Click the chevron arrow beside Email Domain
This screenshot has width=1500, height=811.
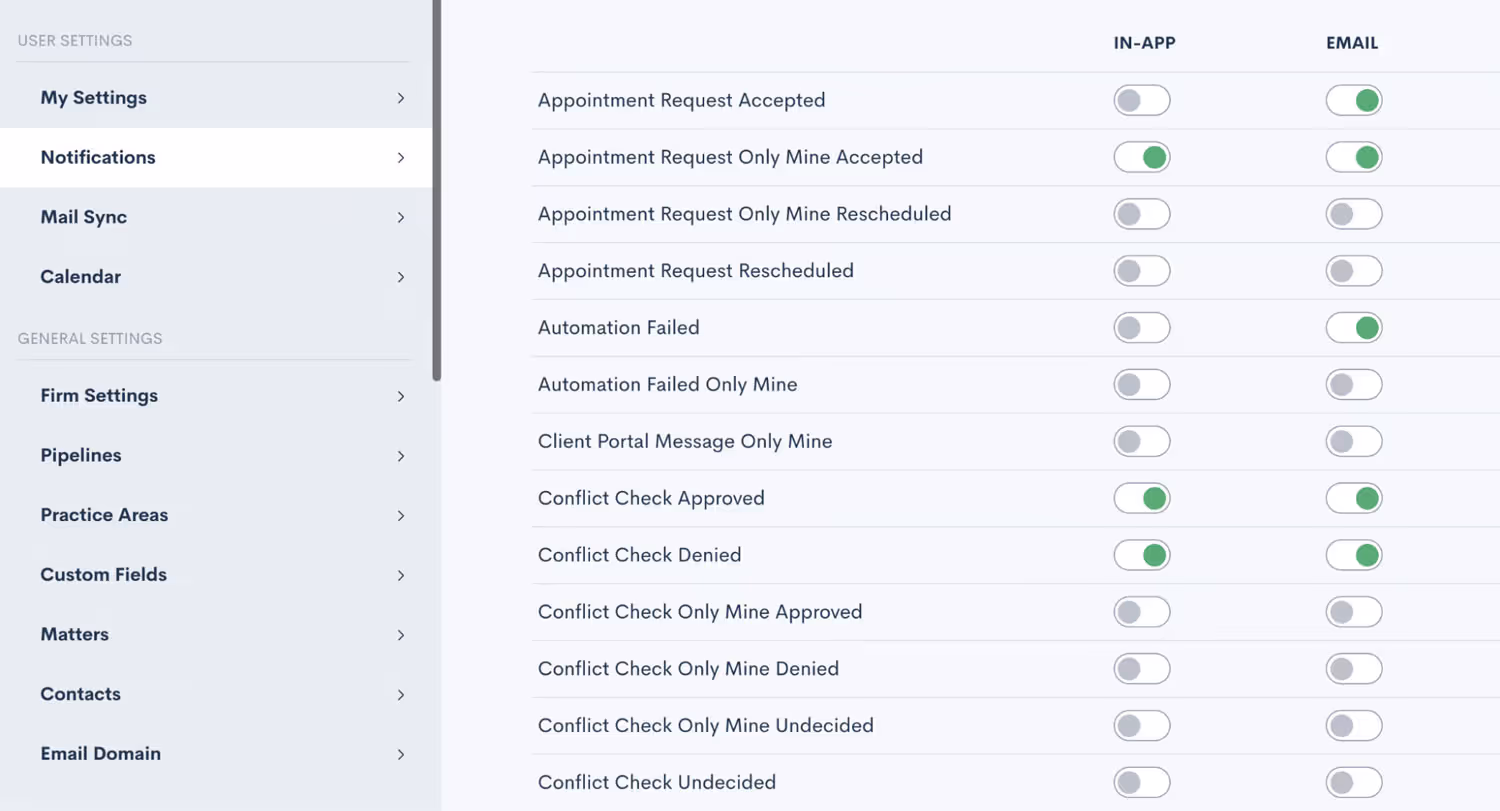[x=400, y=754]
